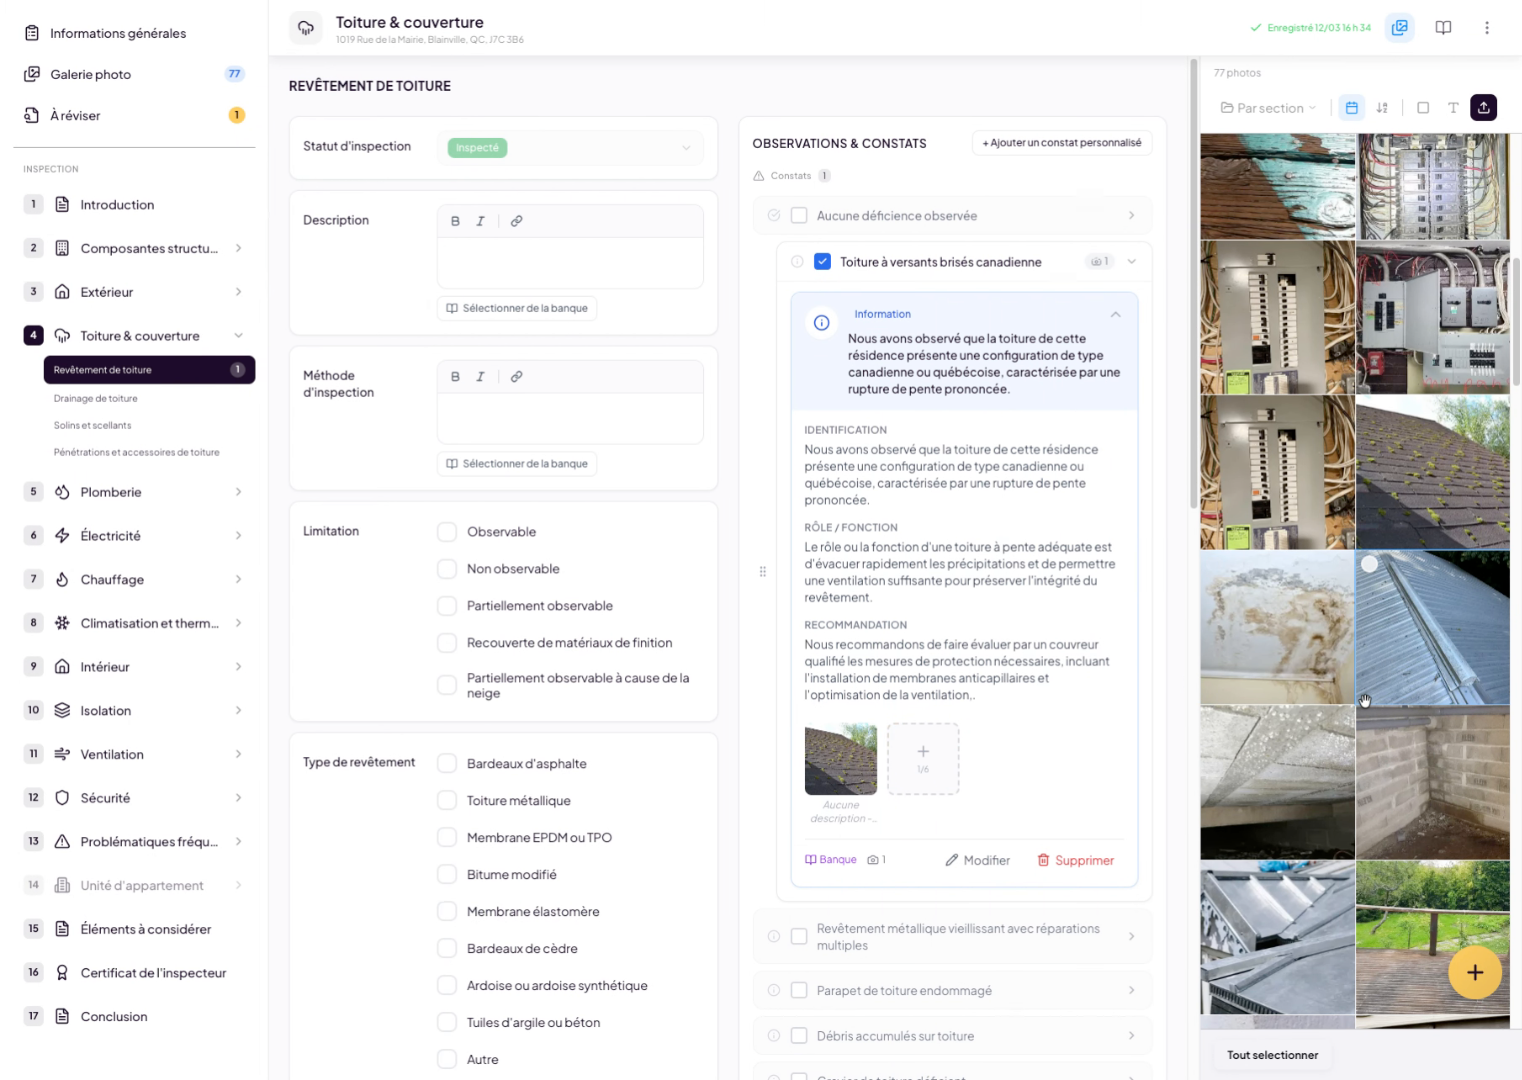
Task: Click the bold icon in Description editor
Action: tap(455, 221)
